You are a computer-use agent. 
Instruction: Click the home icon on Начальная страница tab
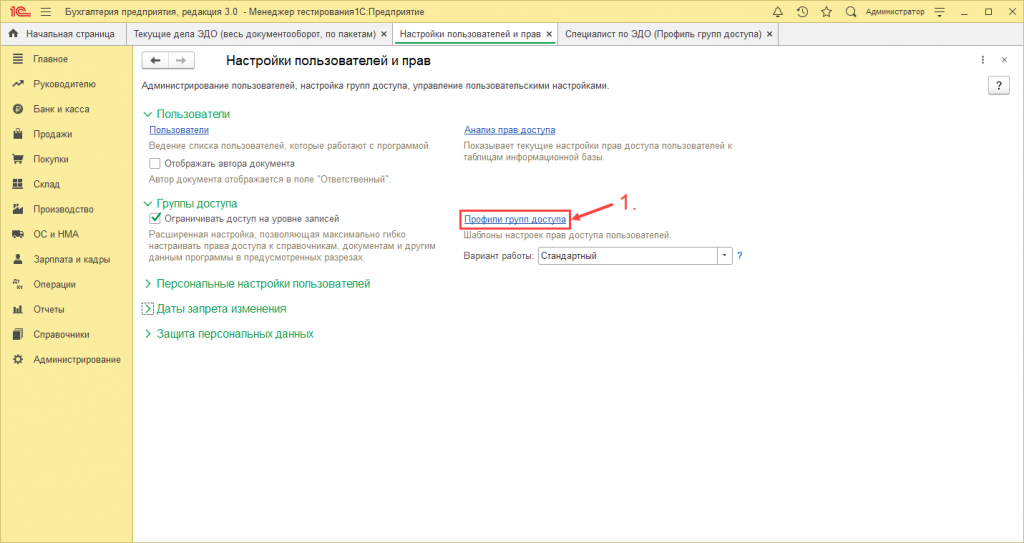(13, 33)
